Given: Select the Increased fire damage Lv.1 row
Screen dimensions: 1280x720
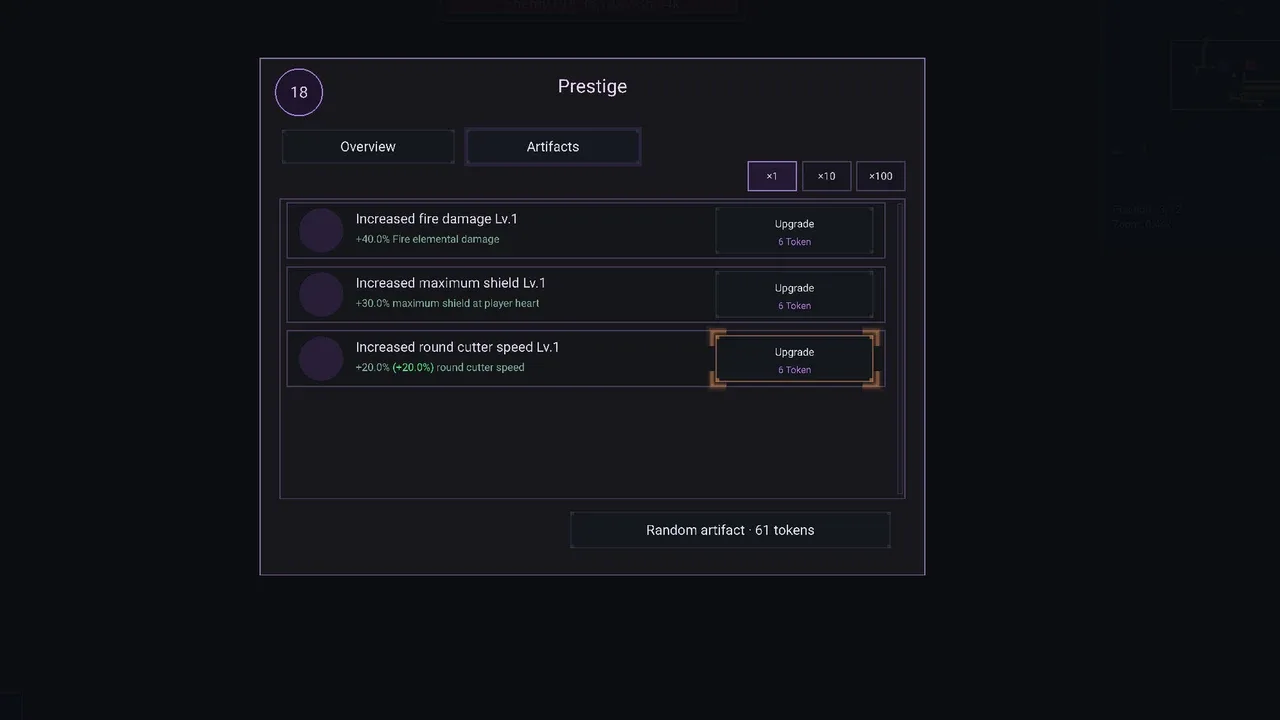Looking at the screenshot, I should [x=586, y=230].
